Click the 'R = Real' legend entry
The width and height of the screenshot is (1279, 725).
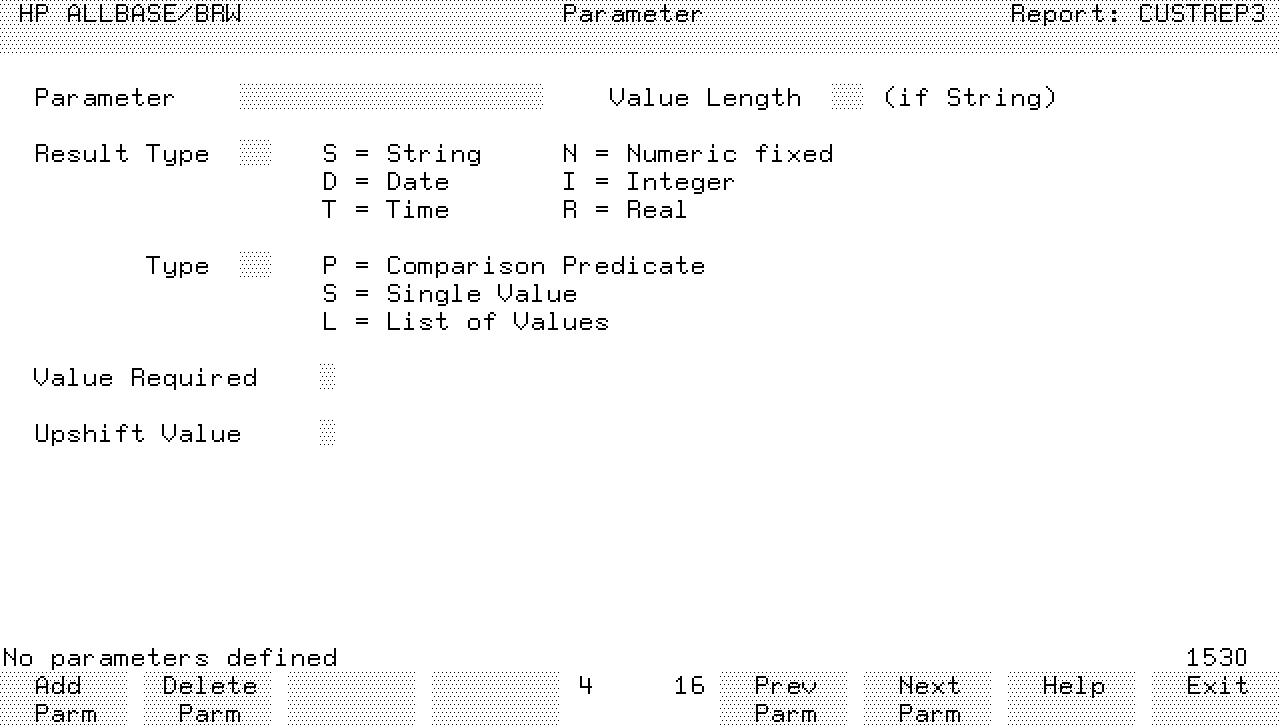click(625, 210)
